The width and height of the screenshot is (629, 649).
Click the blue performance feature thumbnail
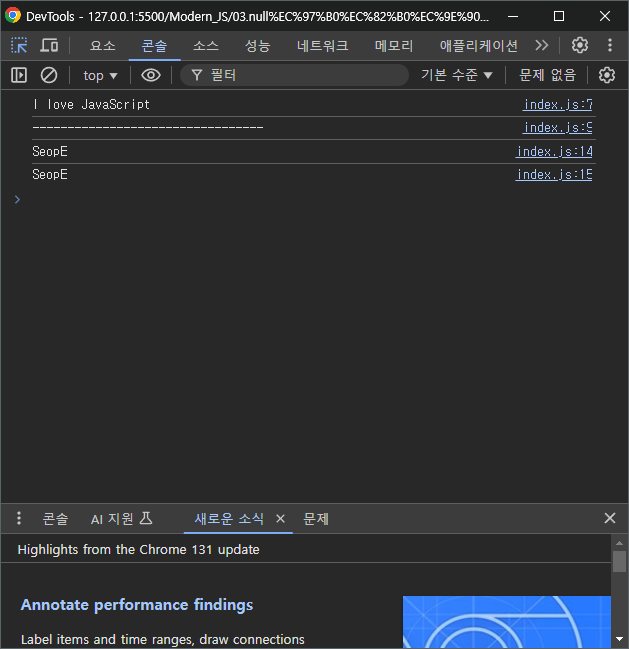tap(507, 622)
